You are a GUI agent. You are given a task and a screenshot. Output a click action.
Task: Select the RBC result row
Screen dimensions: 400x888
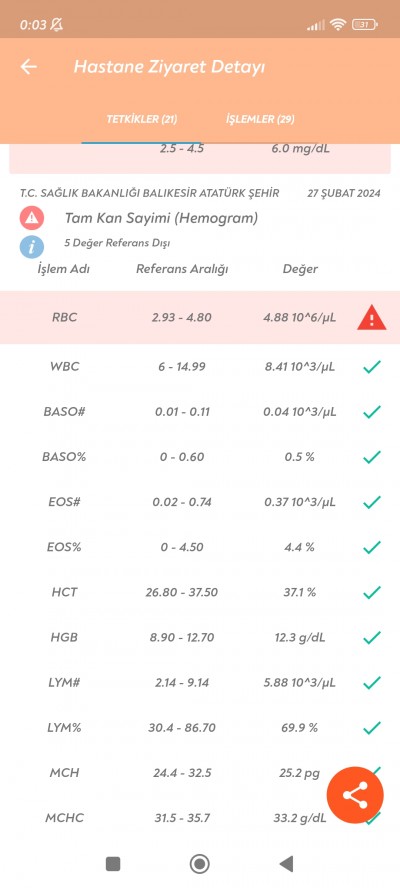click(x=200, y=317)
